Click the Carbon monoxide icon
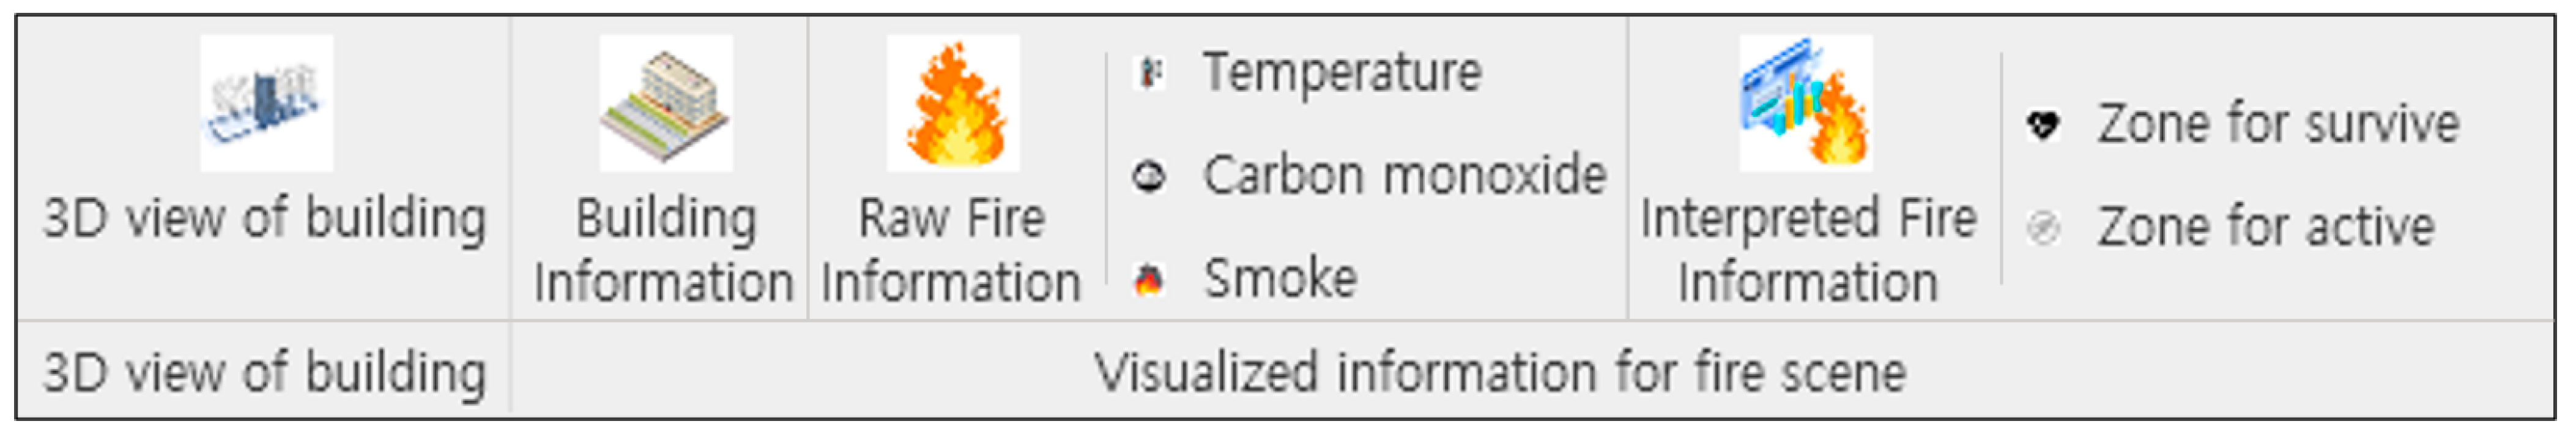The width and height of the screenshot is (2576, 432). click(1150, 176)
